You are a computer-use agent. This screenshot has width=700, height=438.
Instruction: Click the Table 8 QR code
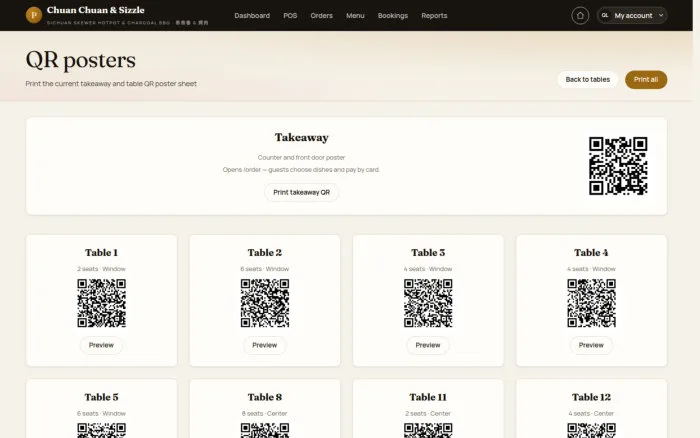[x=265, y=430]
